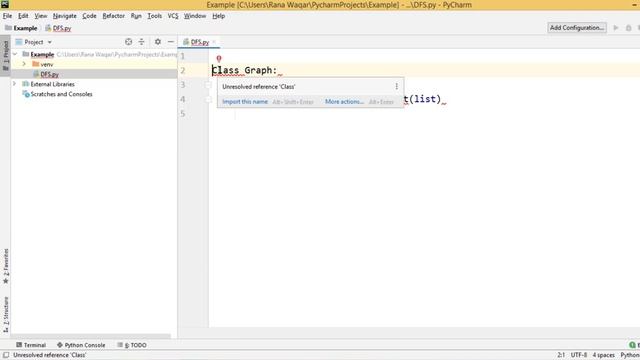Click DFS.py in the navigation breadcrumb

[x=58, y=28]
